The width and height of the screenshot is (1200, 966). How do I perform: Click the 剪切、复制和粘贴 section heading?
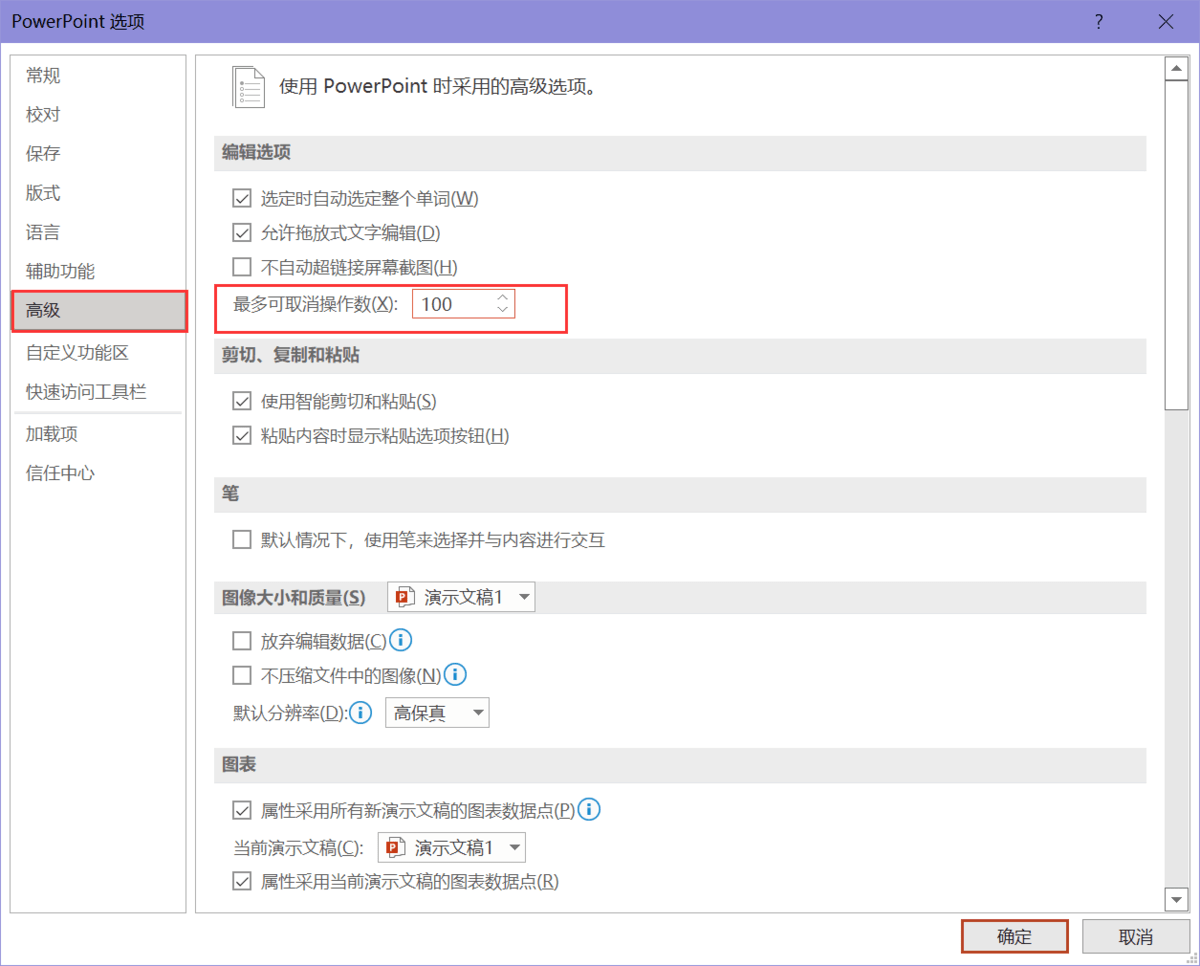point(291,356)
